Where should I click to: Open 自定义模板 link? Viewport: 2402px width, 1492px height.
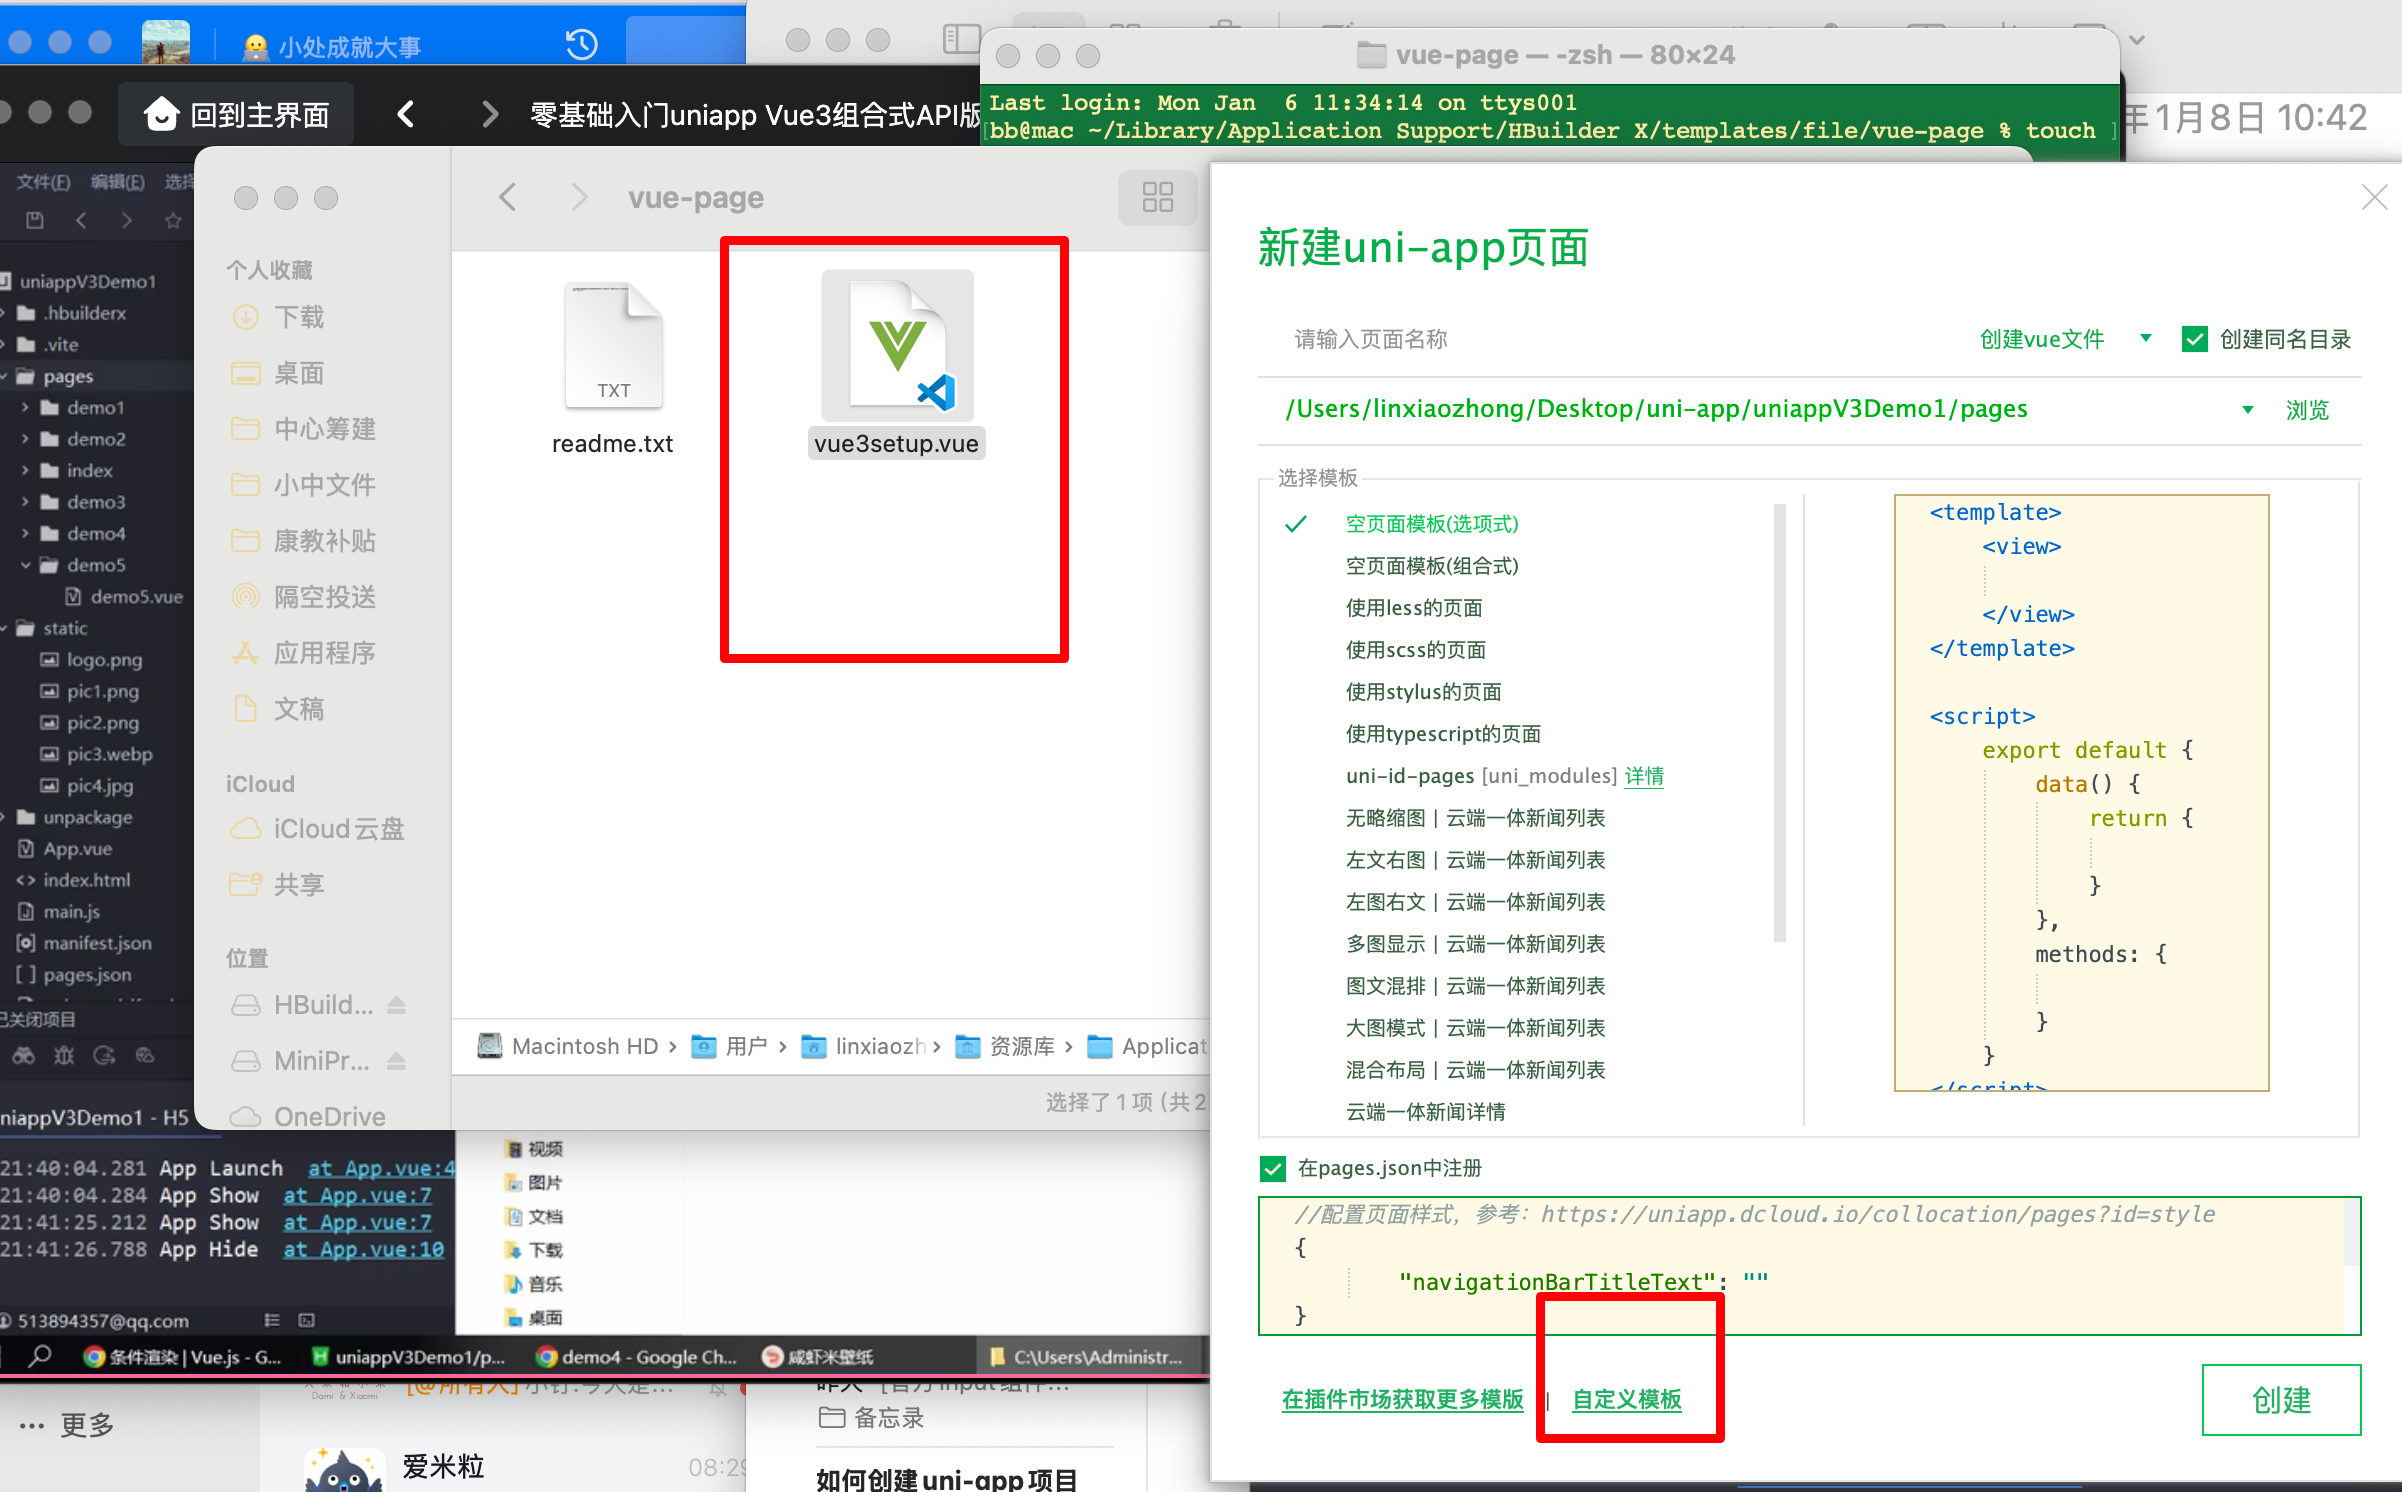click(1627, 1399)
